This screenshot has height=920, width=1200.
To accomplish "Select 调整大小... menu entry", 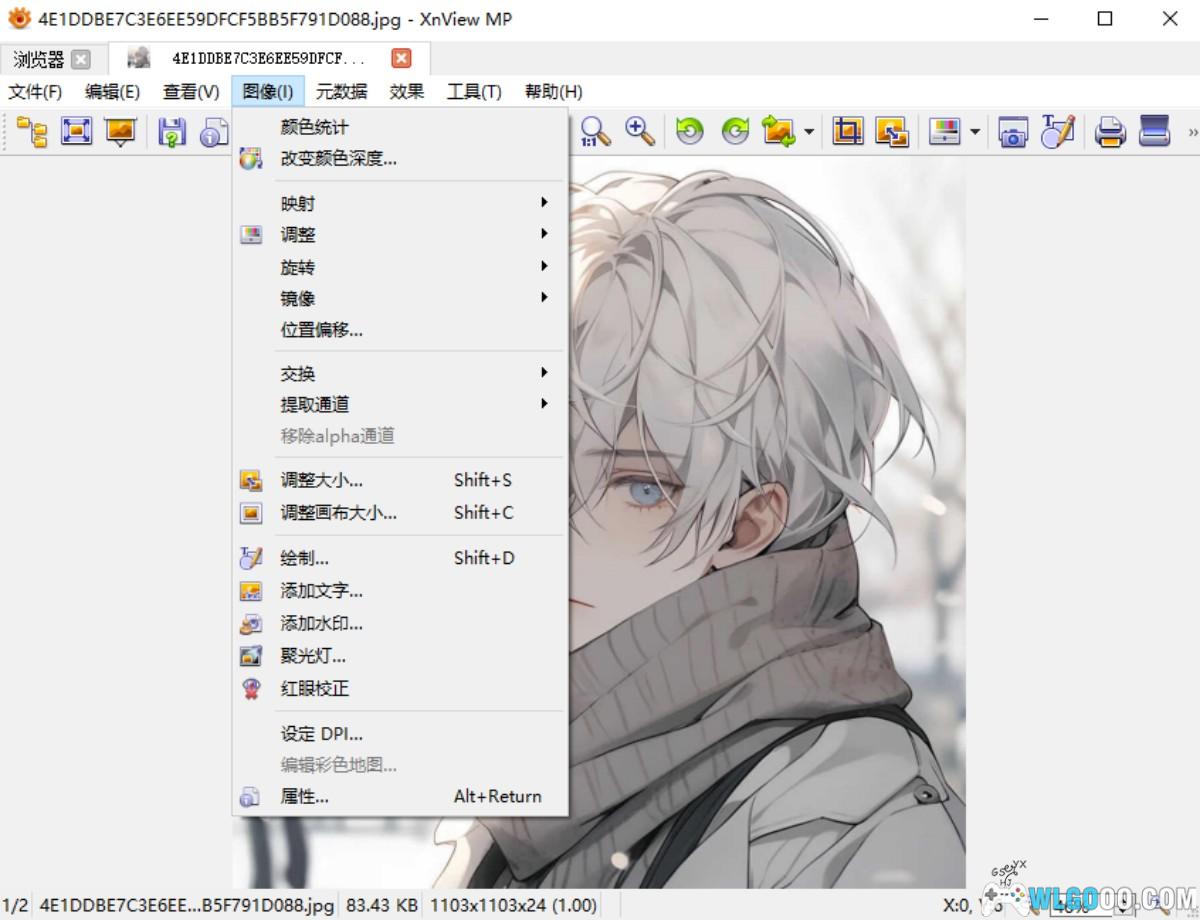I will click(x=322, y=481).
